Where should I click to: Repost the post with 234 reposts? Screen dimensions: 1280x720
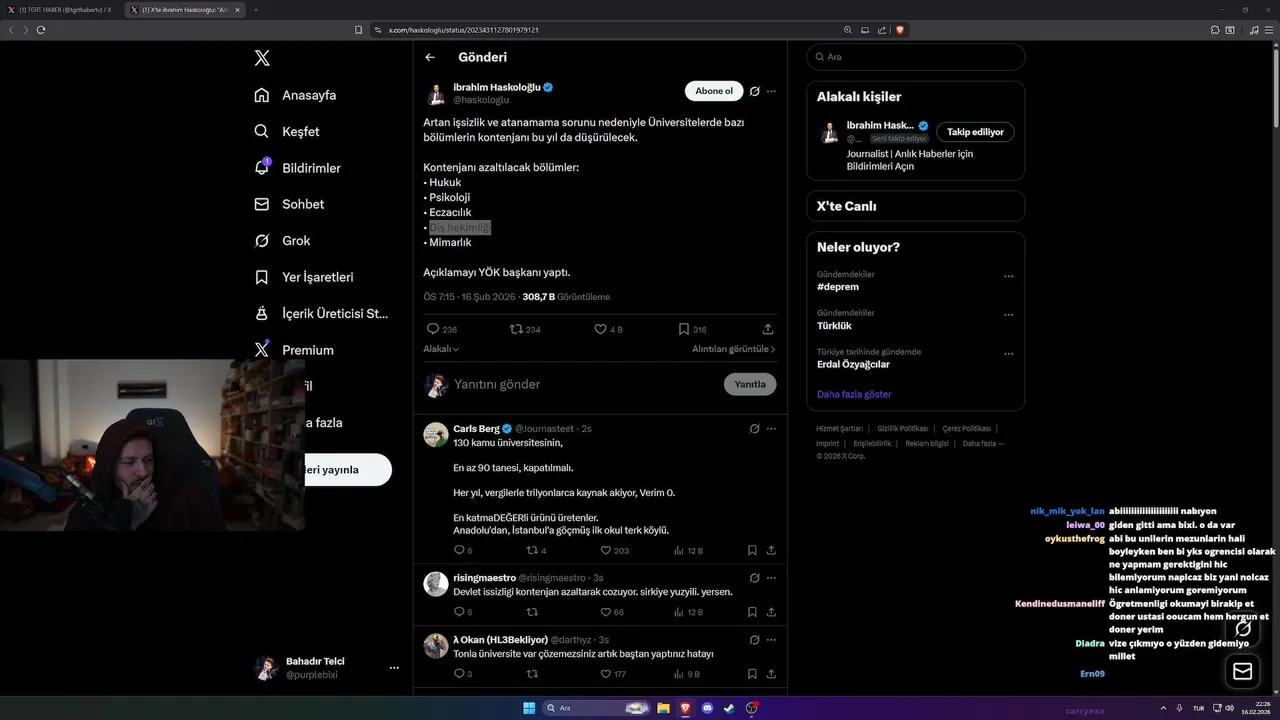click(516, 329)
